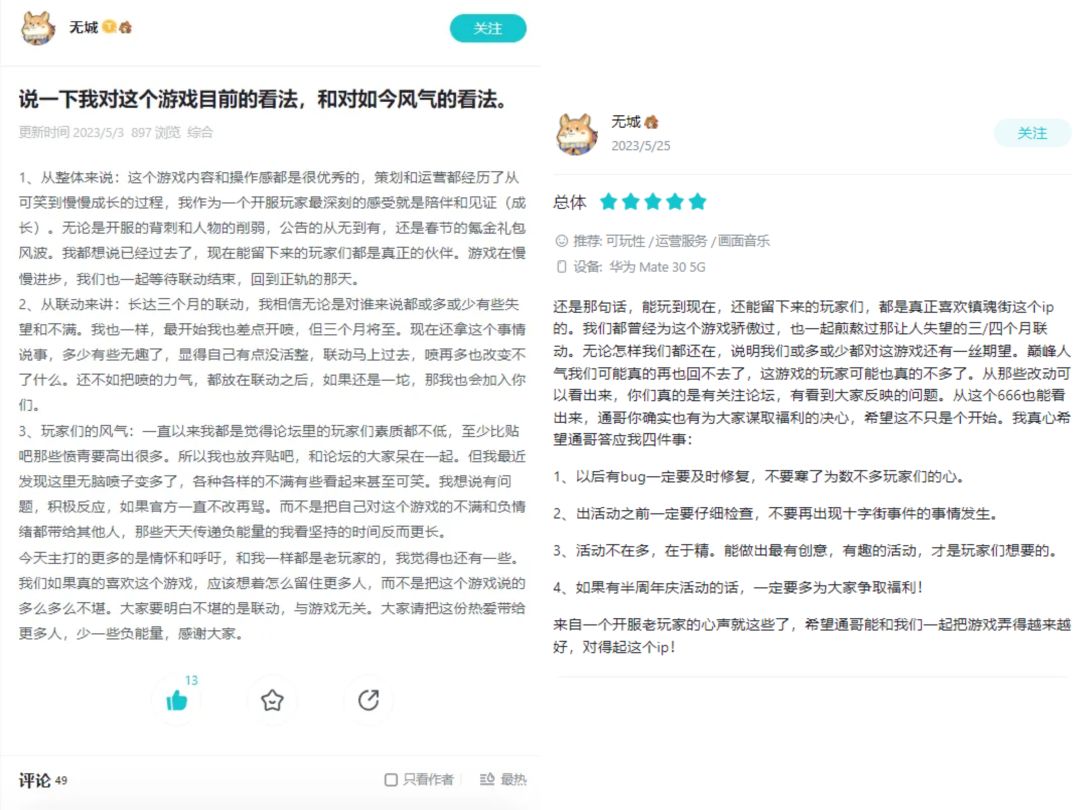This screenshot has height=810, width=1080.
Task: Open 无城's avatar in the post header
Action: pyautogui.click(x=38, y=28)
